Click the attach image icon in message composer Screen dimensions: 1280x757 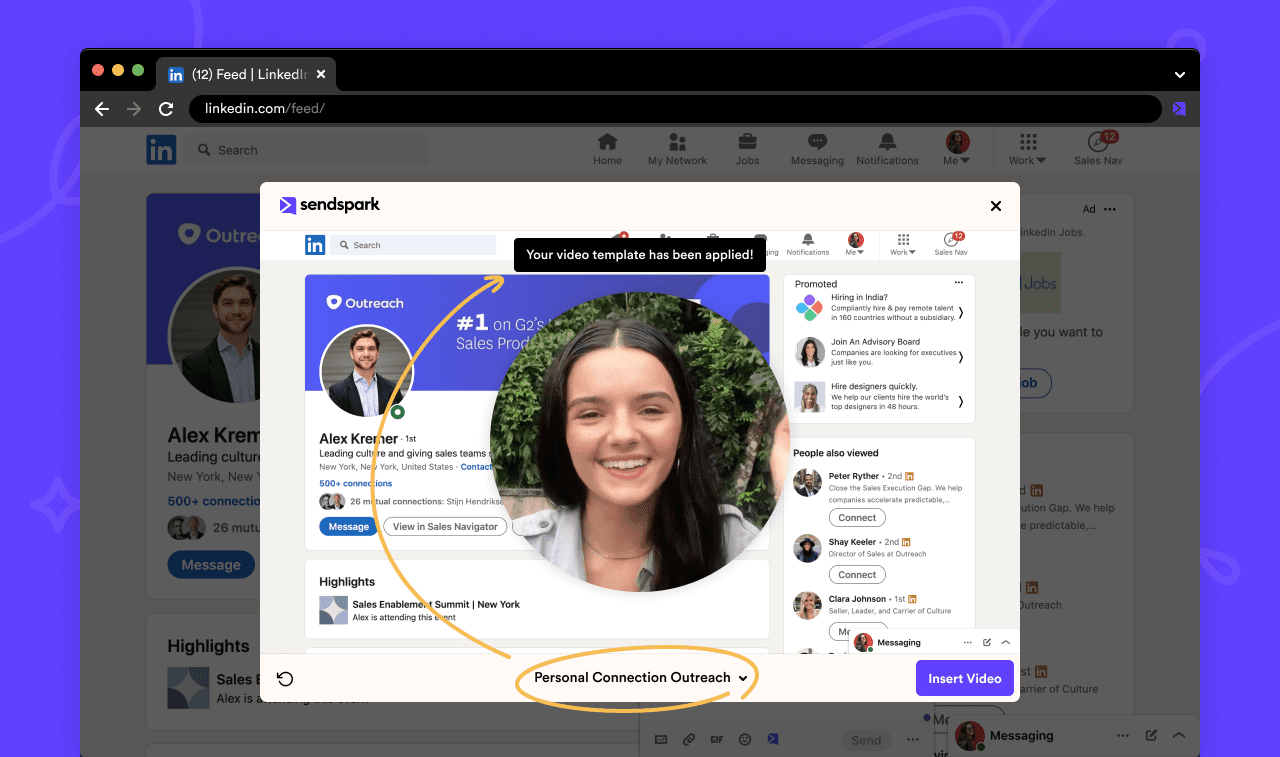coord(661,740)
